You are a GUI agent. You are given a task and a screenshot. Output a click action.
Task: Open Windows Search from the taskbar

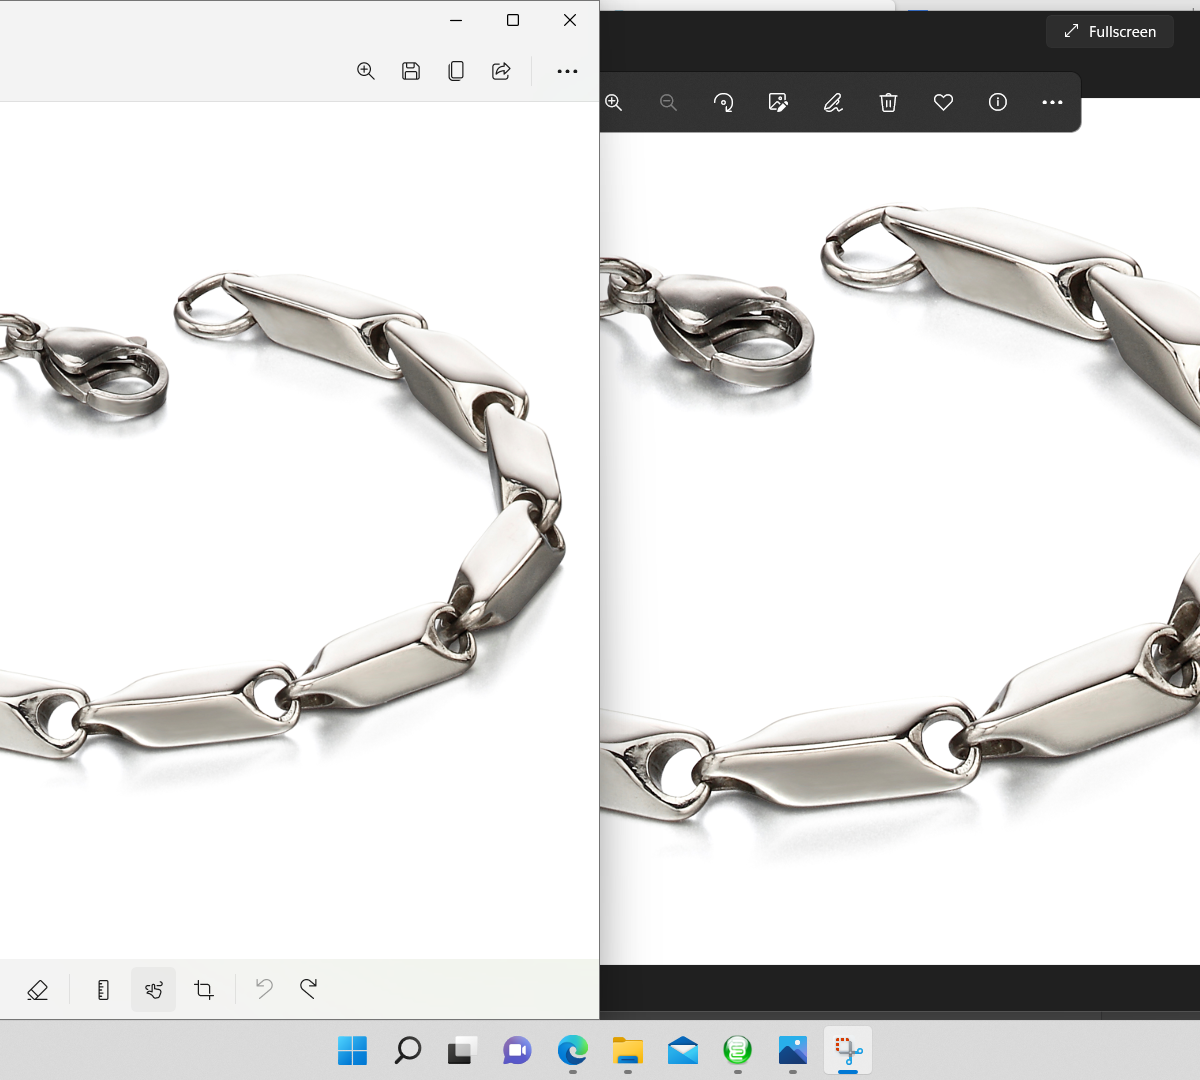408,1050
